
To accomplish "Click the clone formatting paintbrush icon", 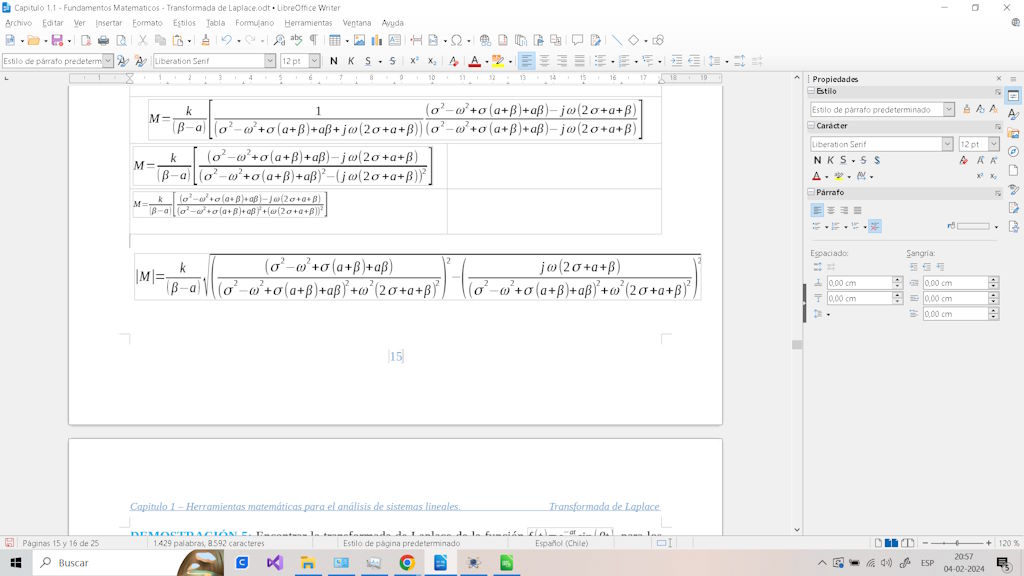I will 205,41.
